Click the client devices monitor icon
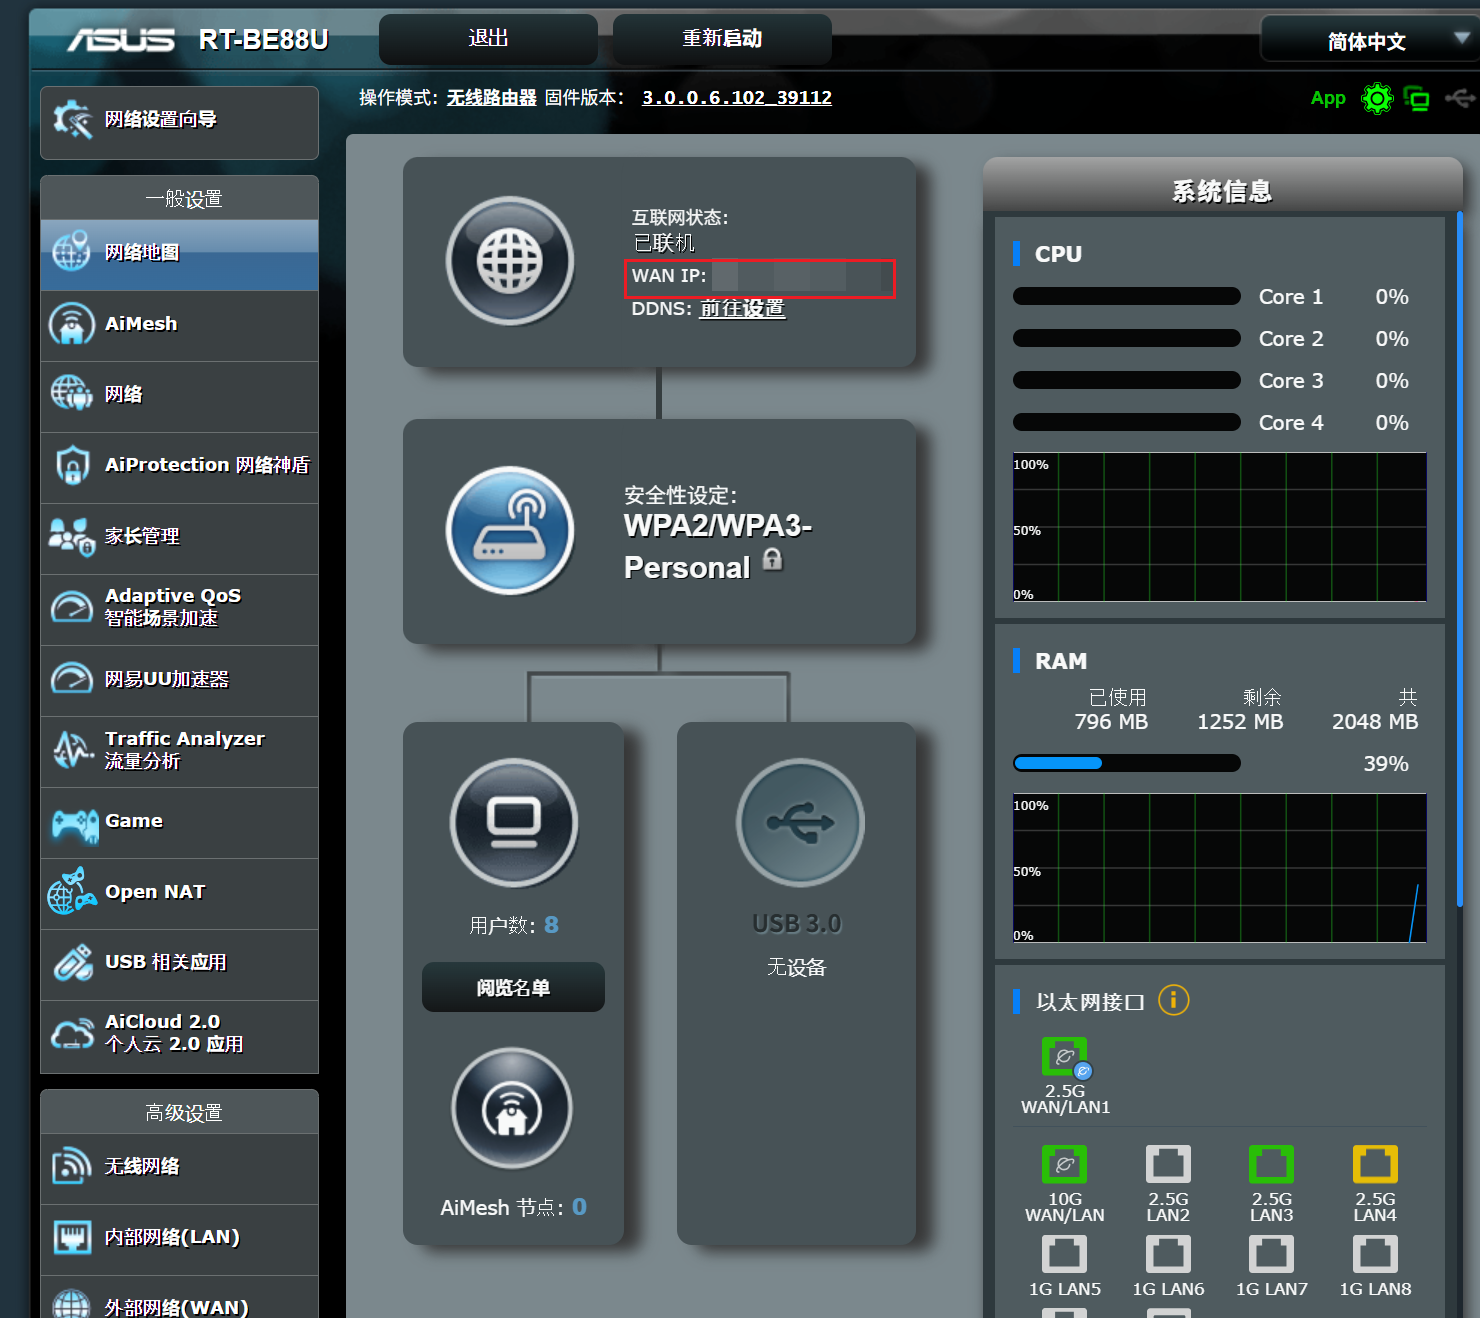1480x1318 pixels. tap(514, 822)
